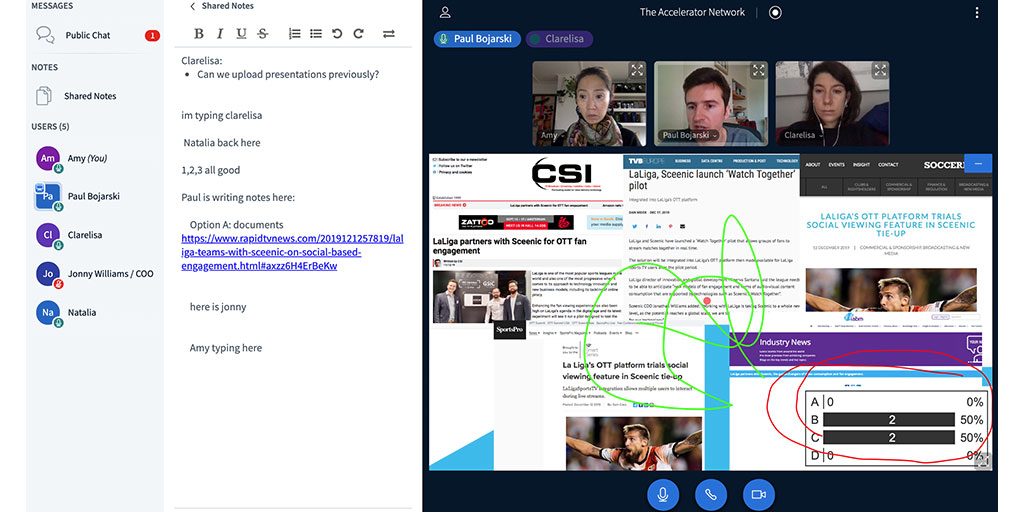Click the 'Amy typing here' text line

[226, 348]
